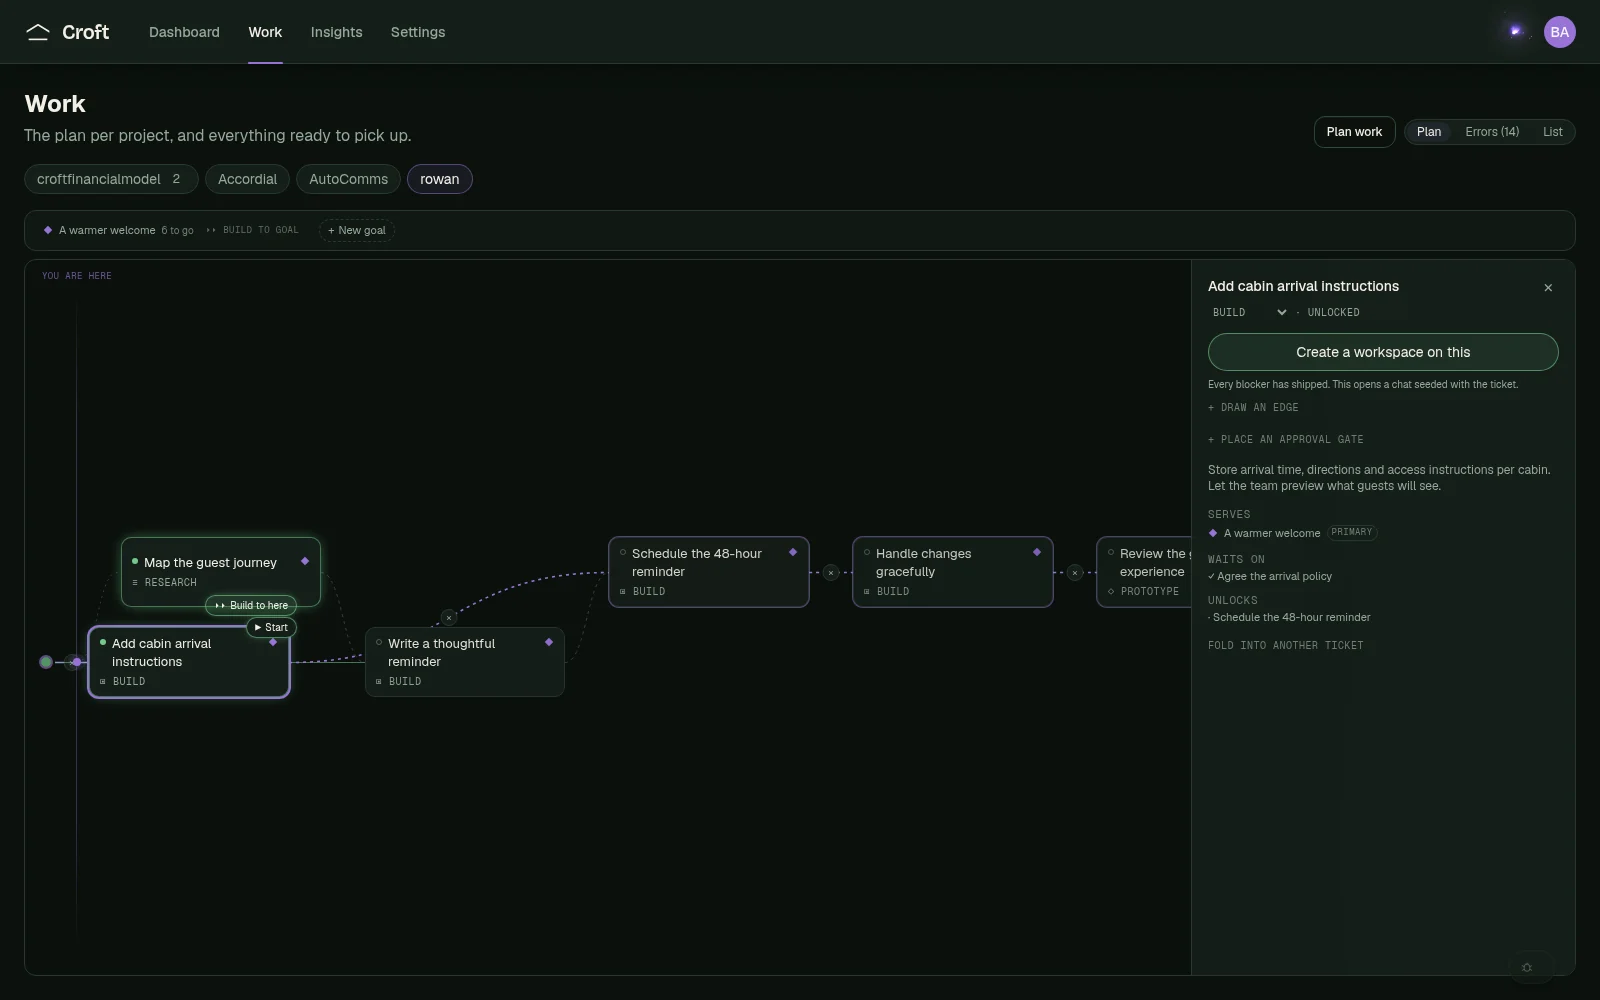Remove edge between Handle changes and Review experience

coord(1075,573)
